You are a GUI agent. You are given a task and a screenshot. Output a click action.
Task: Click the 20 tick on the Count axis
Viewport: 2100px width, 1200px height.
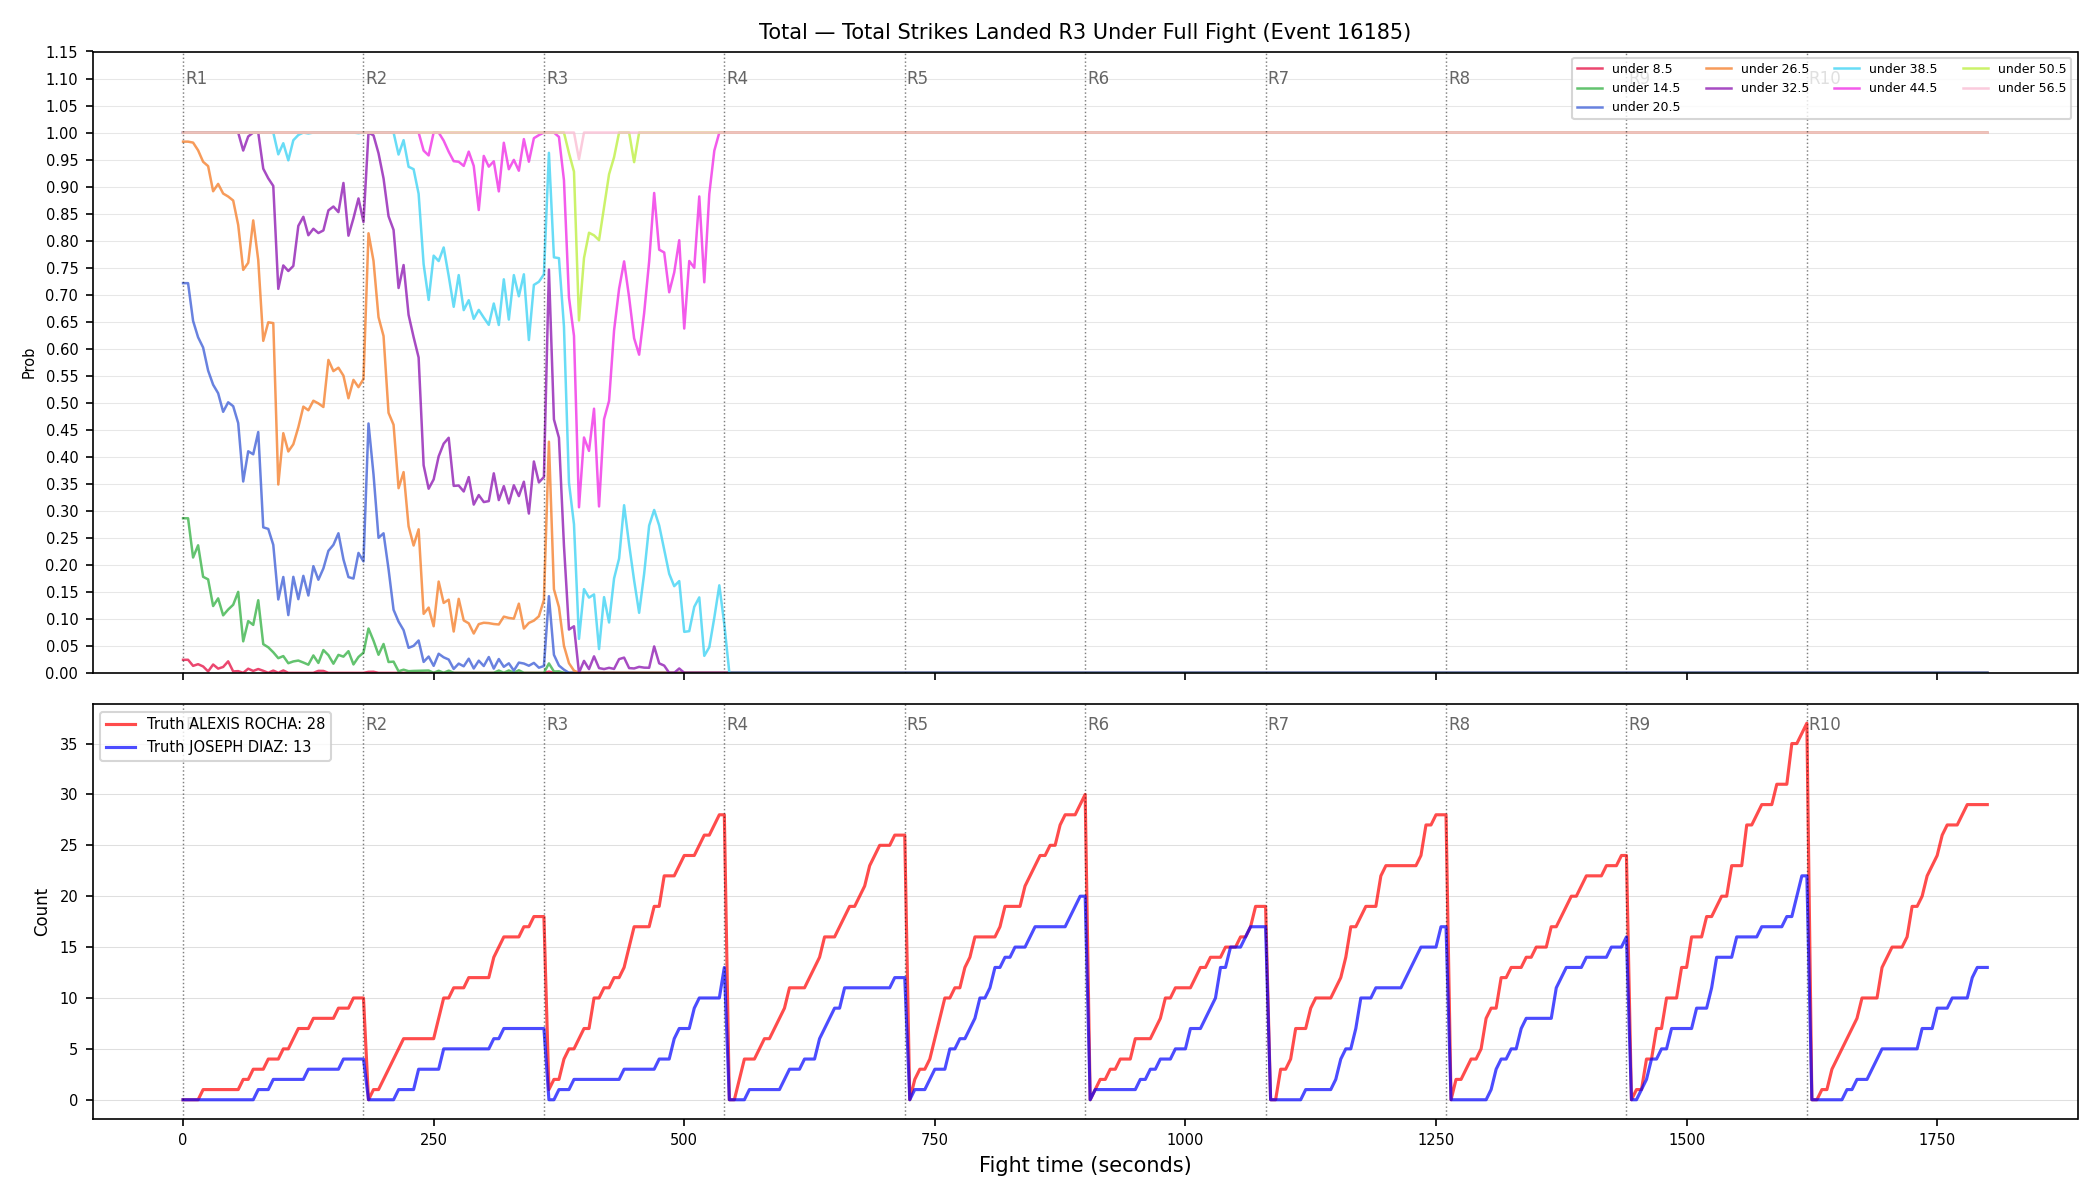(x=69, y=897)
